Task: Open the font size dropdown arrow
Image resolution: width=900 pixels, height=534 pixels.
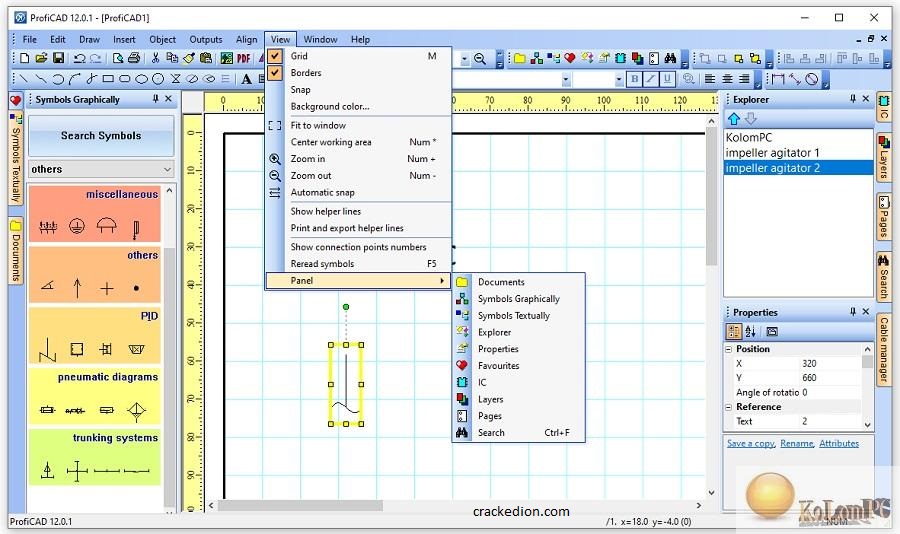Action: tap(619, 79)
